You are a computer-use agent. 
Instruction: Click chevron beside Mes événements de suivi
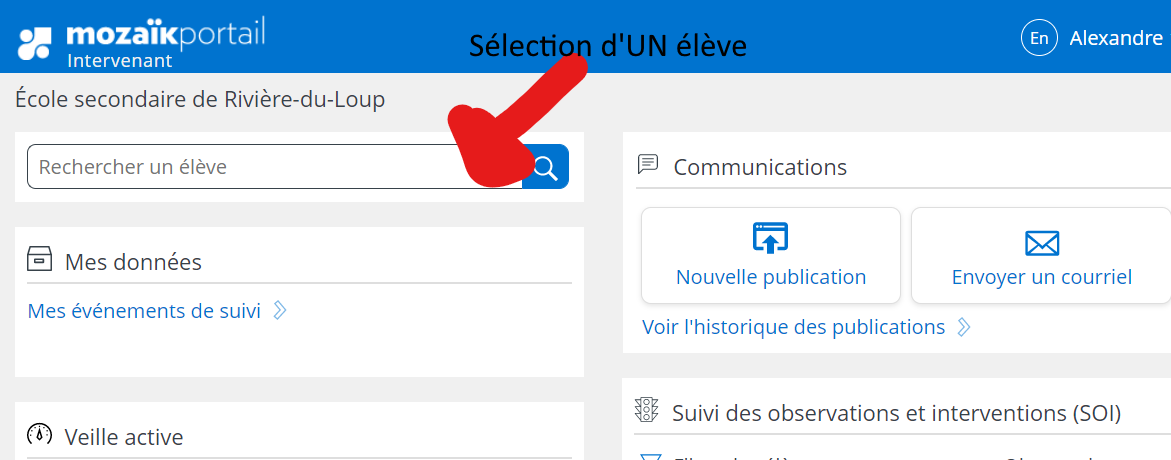[x=280, y=311]
